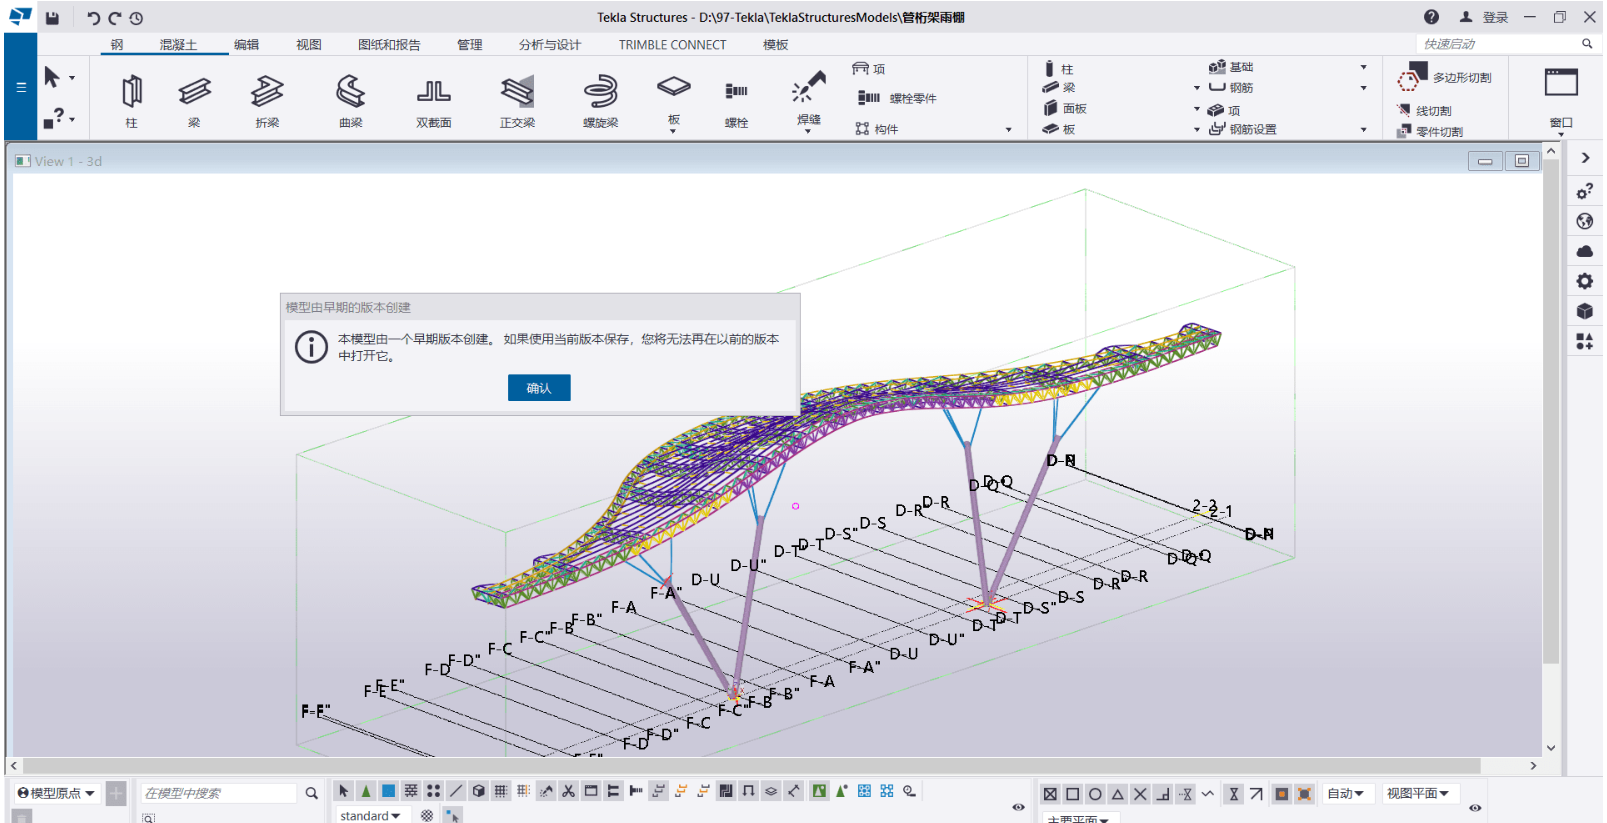This screenshot has width=1607, height=823.
Task: Expand the 构件 group dropdown arrow
Action: [x=1008, y=129]
